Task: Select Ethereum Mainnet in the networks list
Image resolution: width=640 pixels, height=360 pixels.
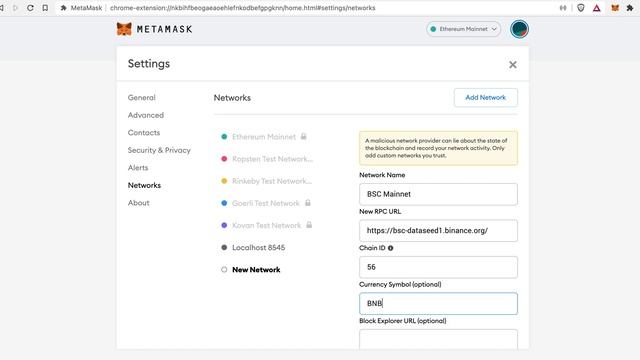Action: 264,137
